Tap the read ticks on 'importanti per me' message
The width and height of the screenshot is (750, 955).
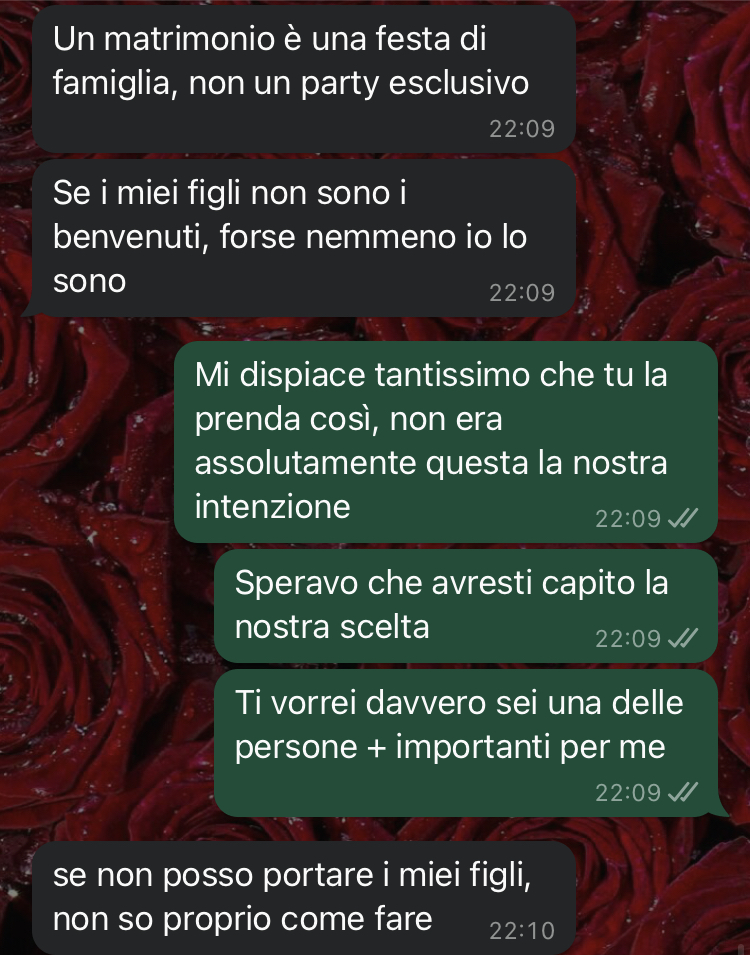click(682, 792)
